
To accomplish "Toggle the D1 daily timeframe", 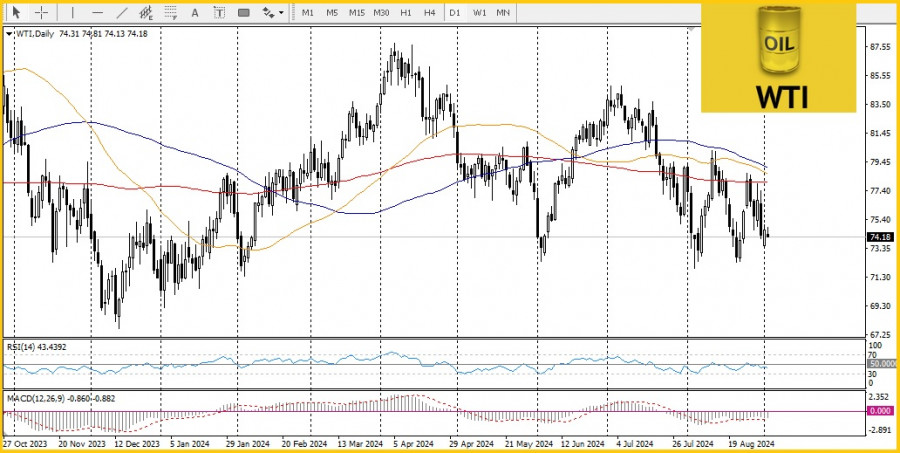I will (455, 13).
